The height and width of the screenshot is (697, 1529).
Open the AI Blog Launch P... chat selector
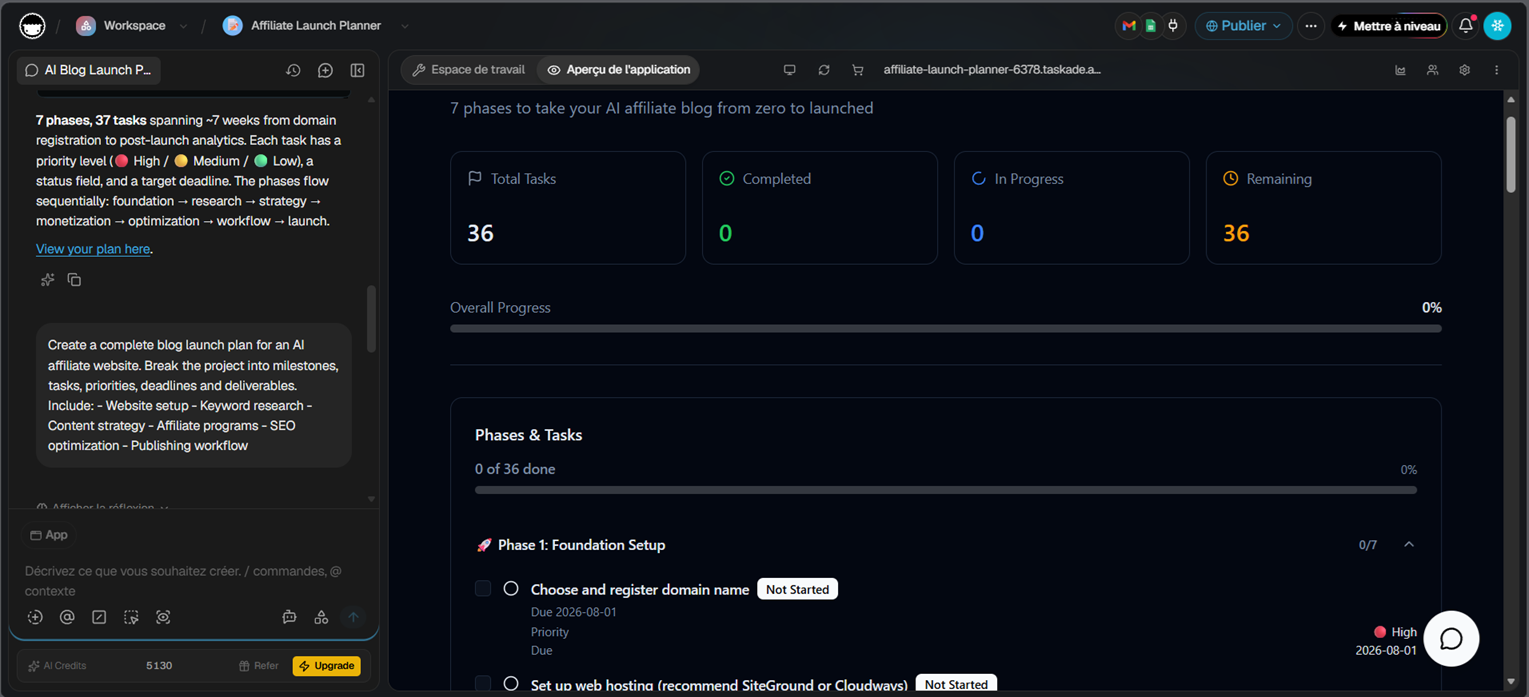89,70
